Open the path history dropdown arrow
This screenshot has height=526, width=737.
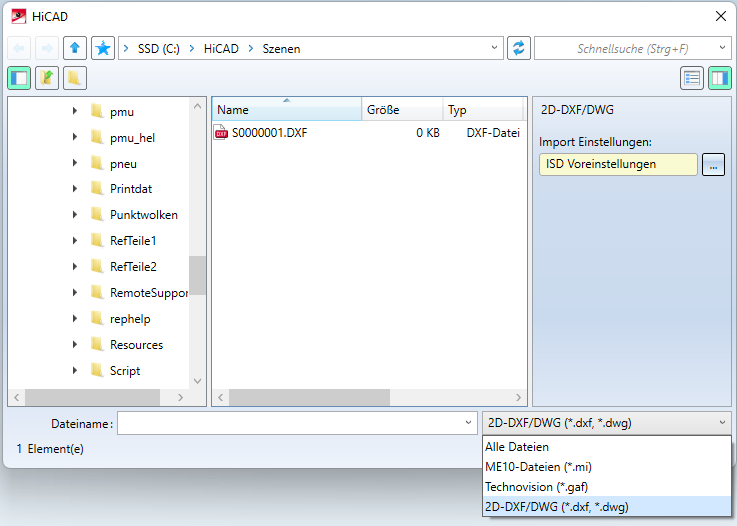[494, 48]
